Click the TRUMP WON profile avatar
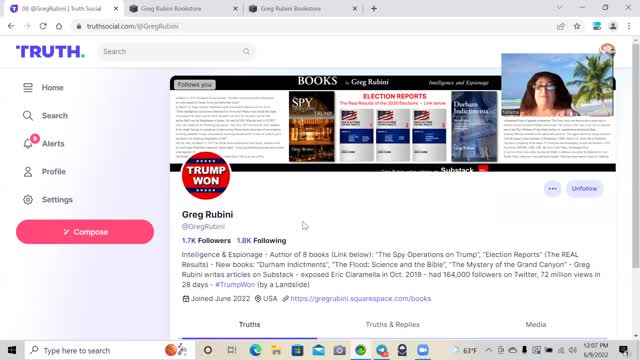The height and width of the screenshot is (360, 640). click(x=206, y=176)
